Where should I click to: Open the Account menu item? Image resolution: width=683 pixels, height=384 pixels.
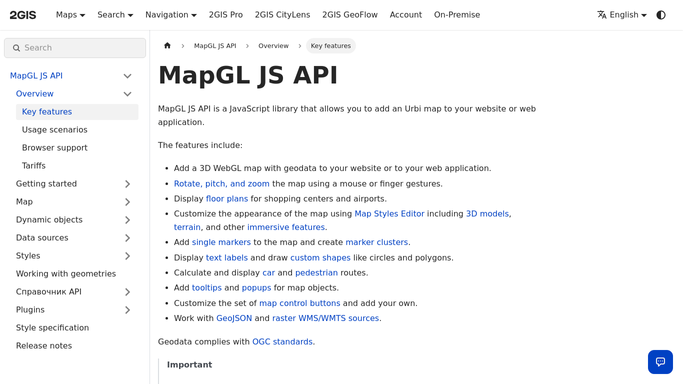coord(406,15)
